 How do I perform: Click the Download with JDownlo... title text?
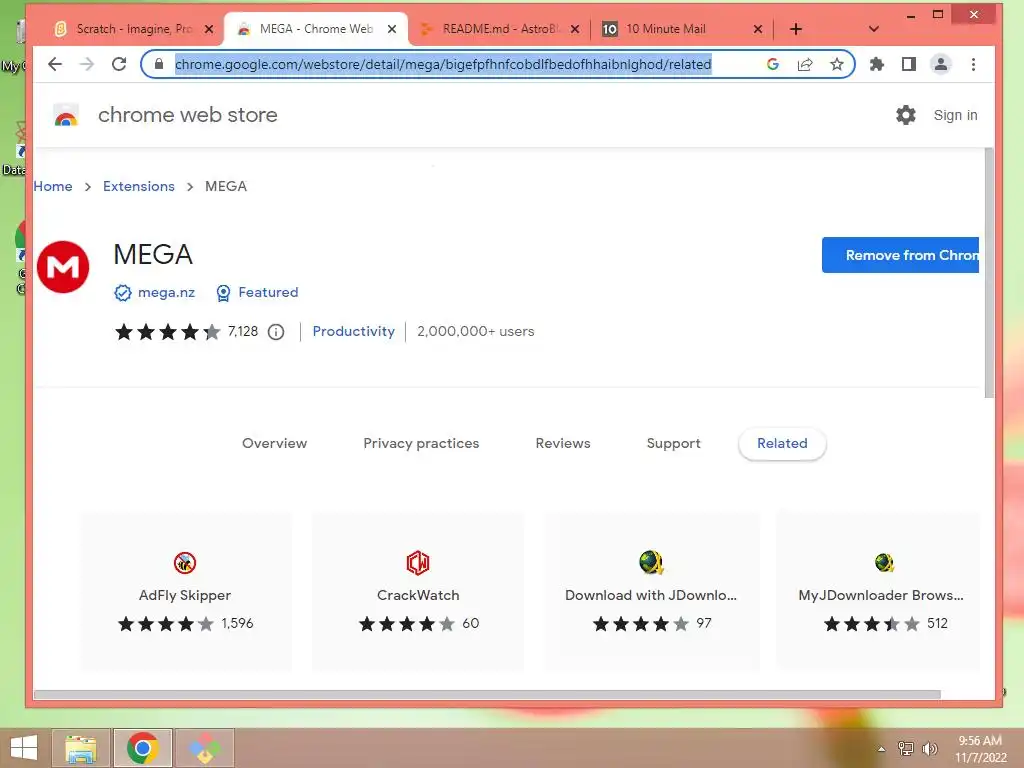click(651, 595)
